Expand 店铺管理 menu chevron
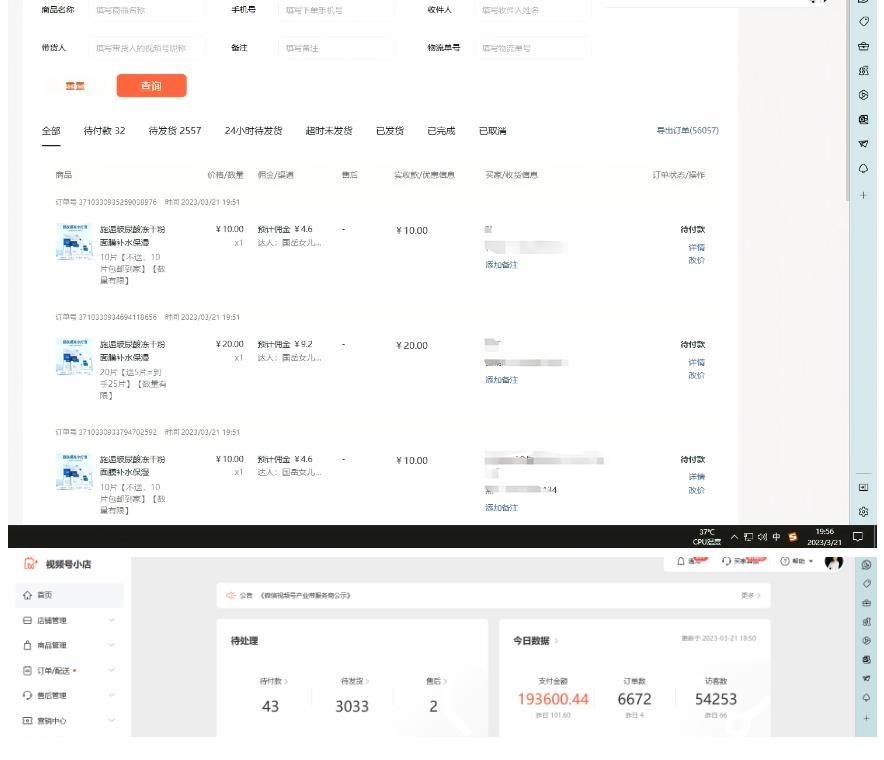884x760 pixels. click(112, 620)
